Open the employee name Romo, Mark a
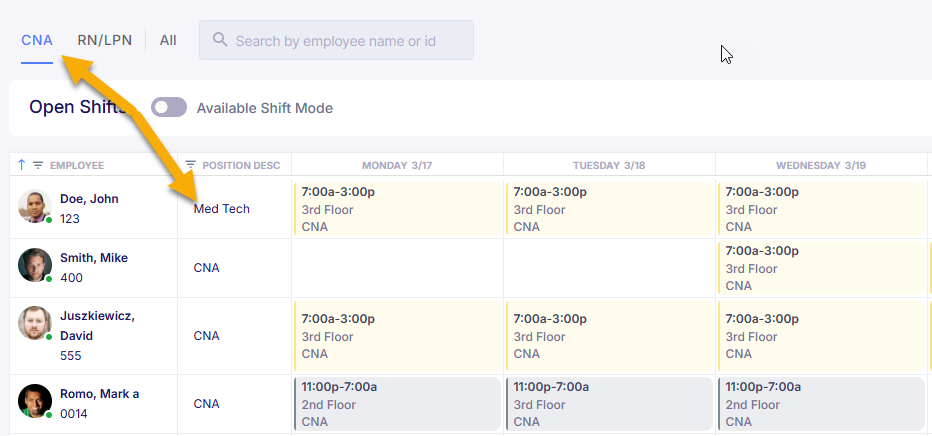This screenshot has width=932, height=436. 99,394
